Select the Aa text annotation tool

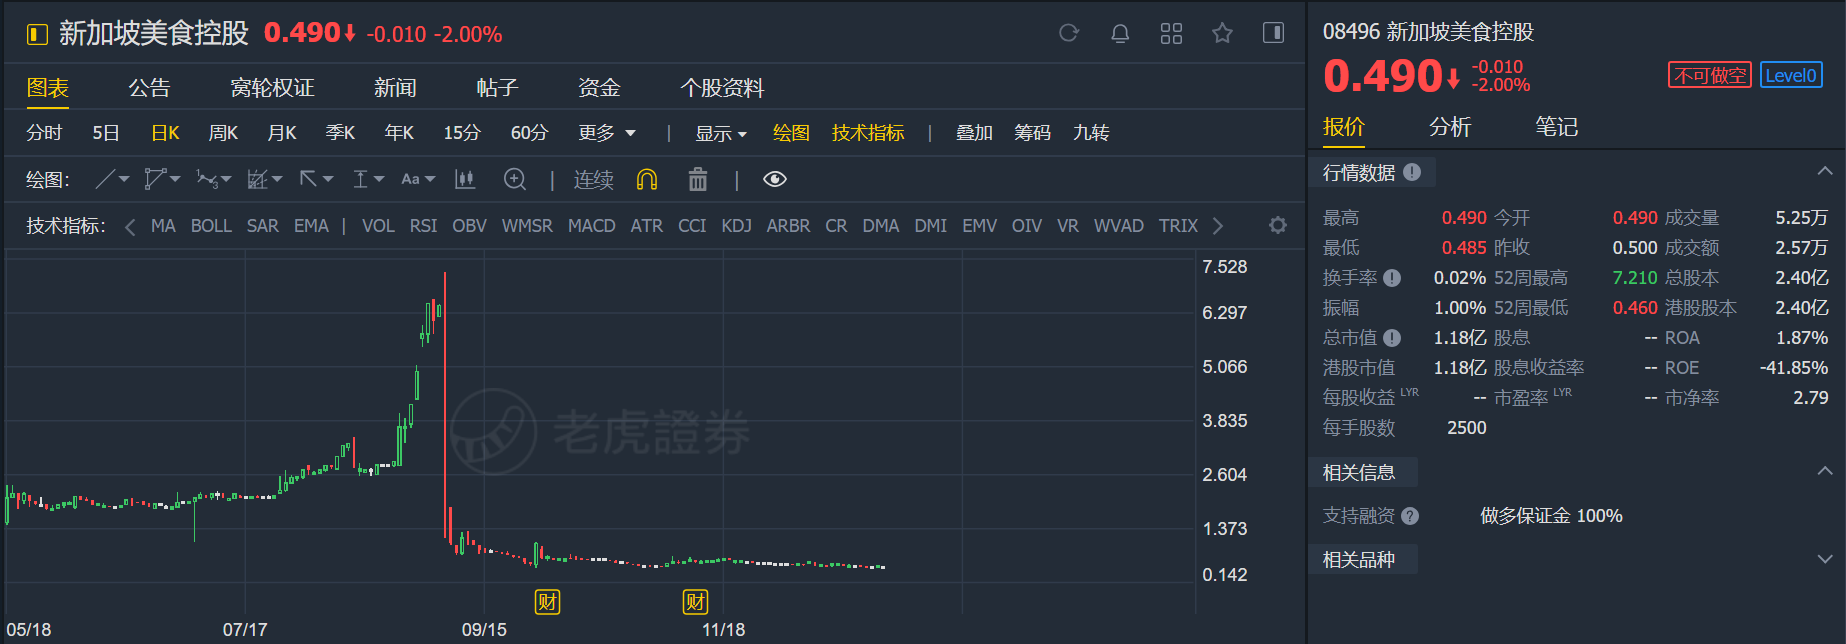(410, 179)
